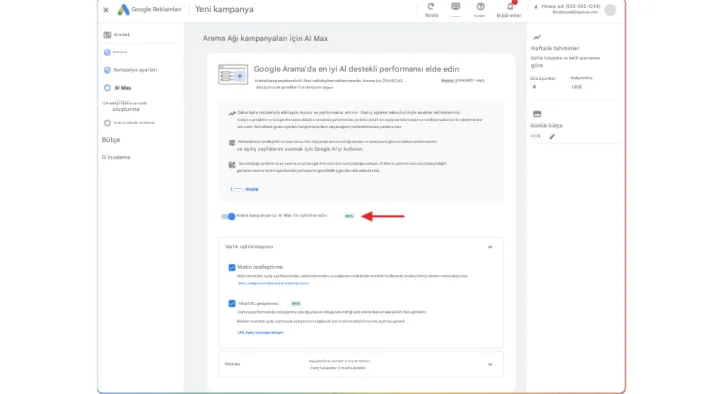Click the Haftalık tahminler trend chart icon
724x394 pixels.
coord(537,37)
